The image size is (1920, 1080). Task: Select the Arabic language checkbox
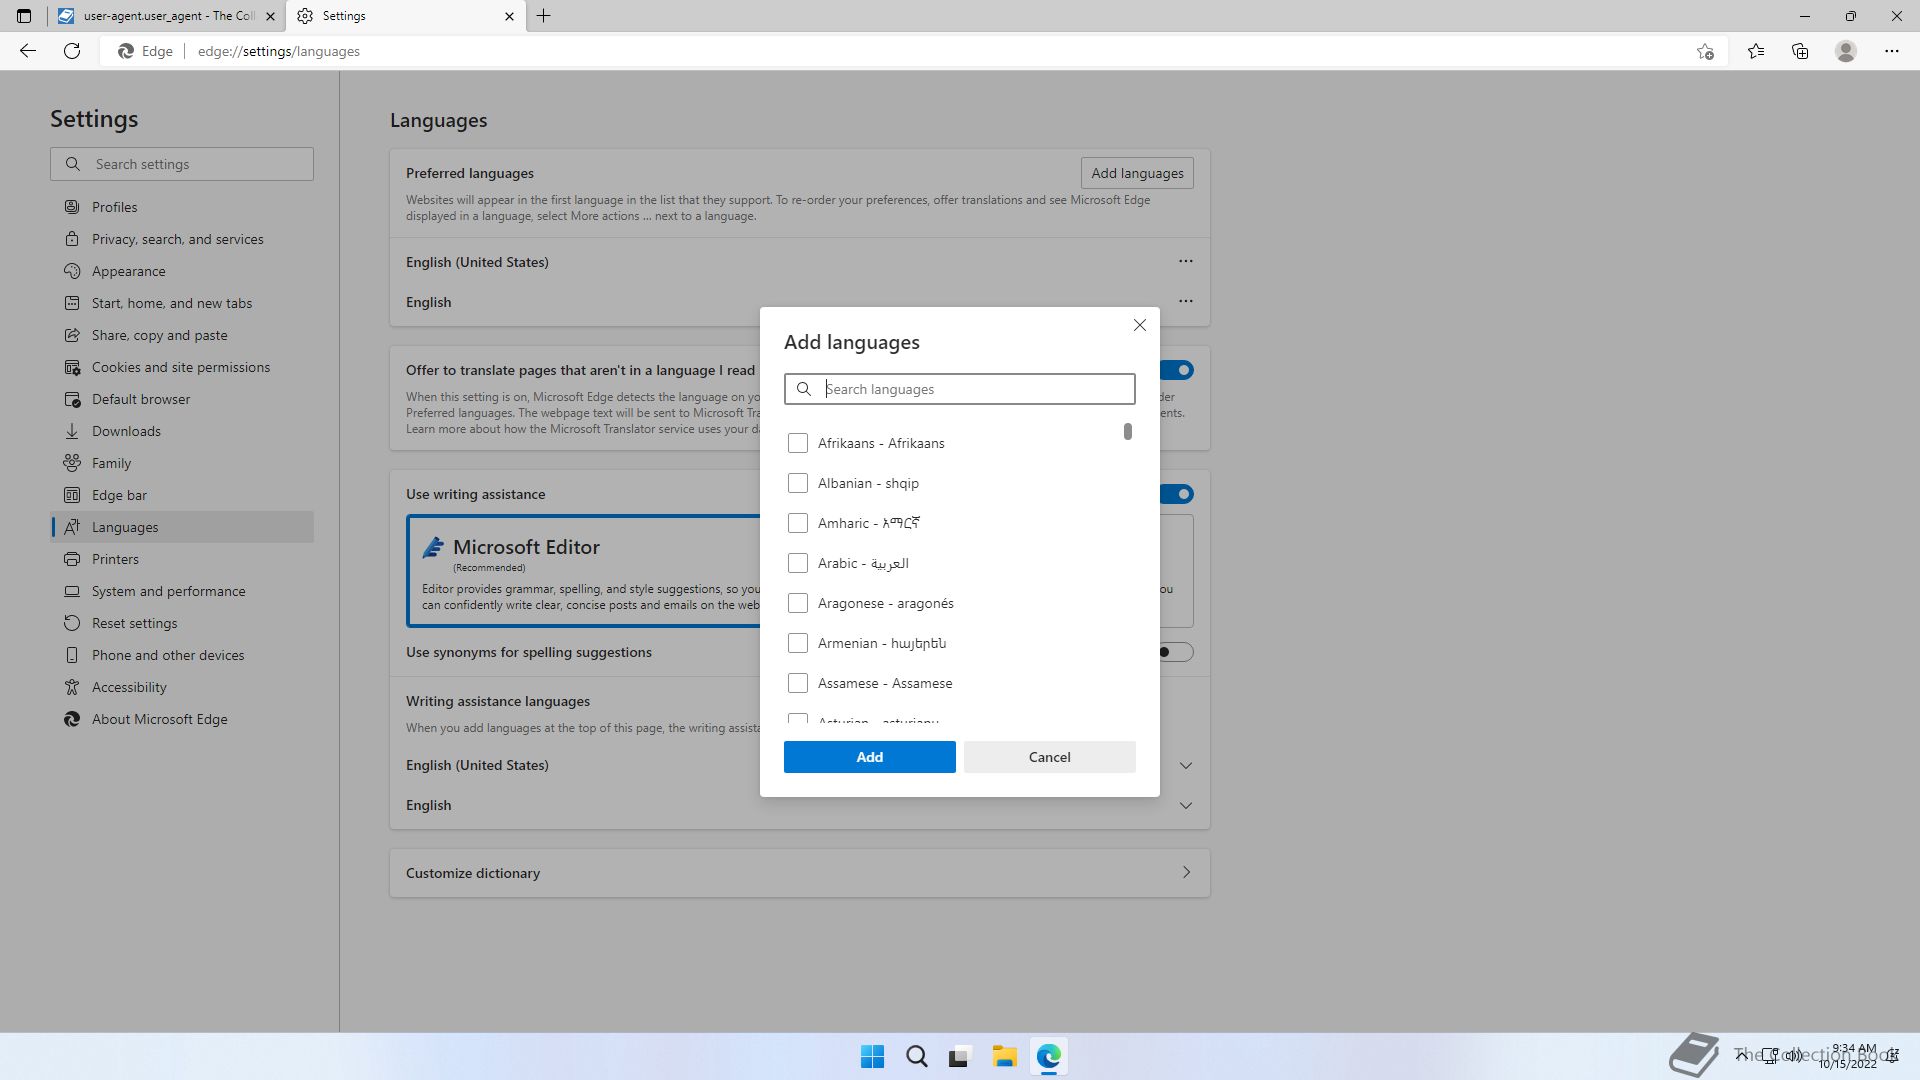(797, 563)
